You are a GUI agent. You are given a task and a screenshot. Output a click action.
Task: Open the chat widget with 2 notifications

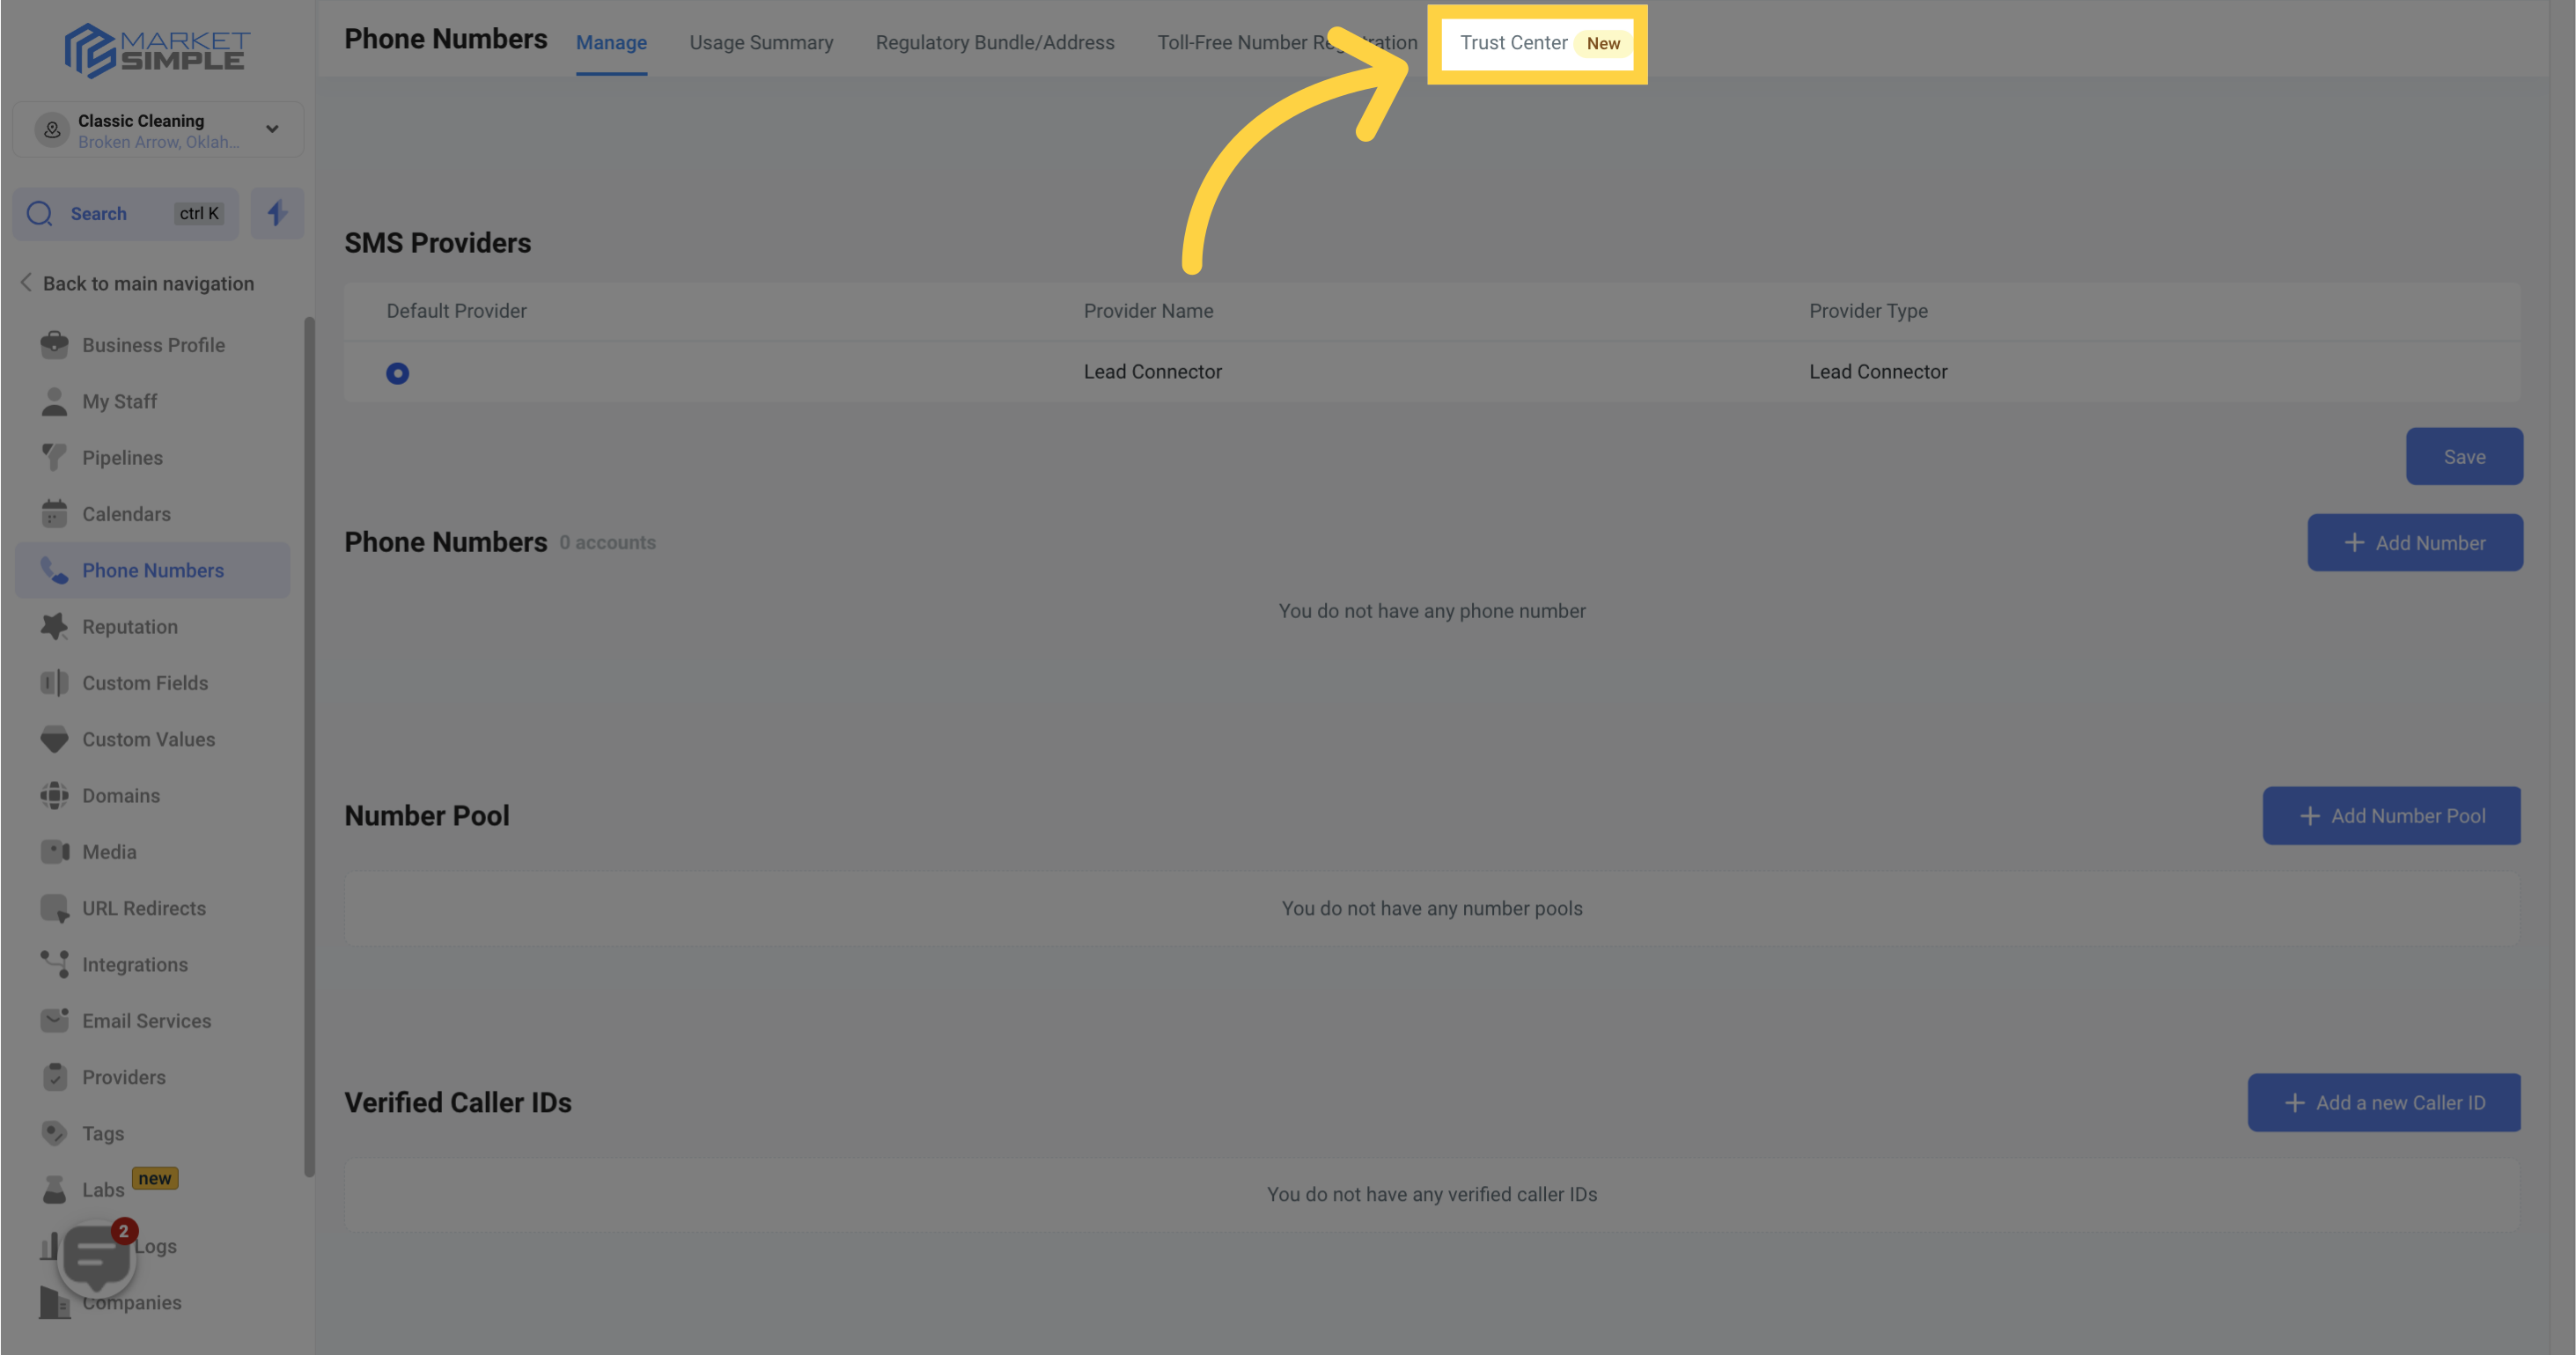tap(97, 1257)
